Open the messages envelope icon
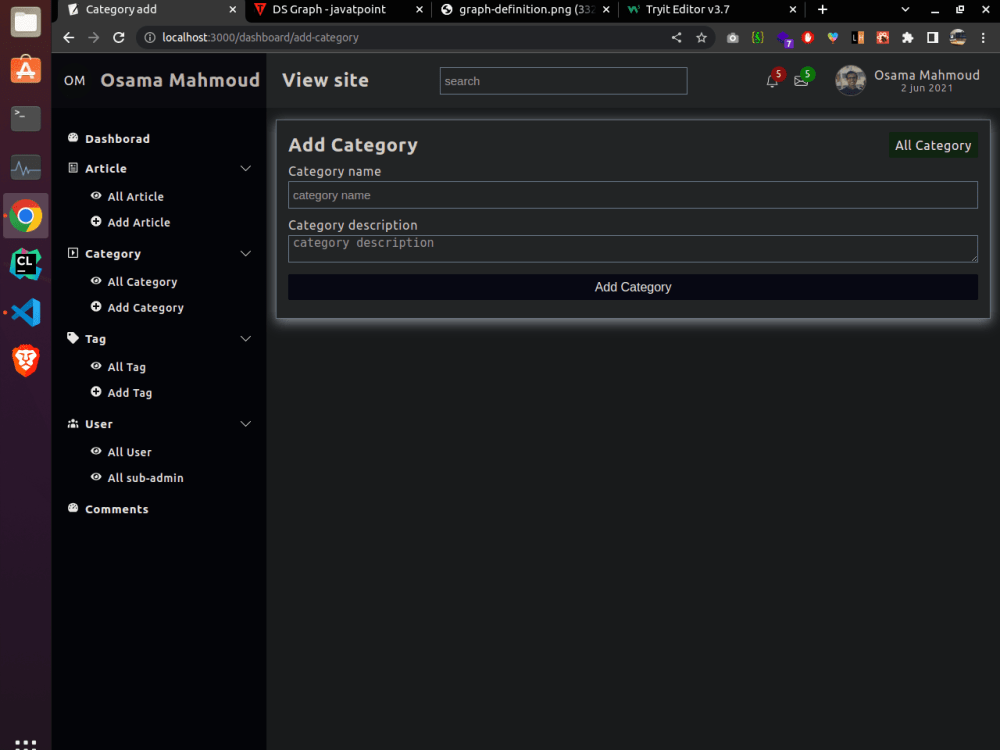1000x750 pixels. coord(801,81)
